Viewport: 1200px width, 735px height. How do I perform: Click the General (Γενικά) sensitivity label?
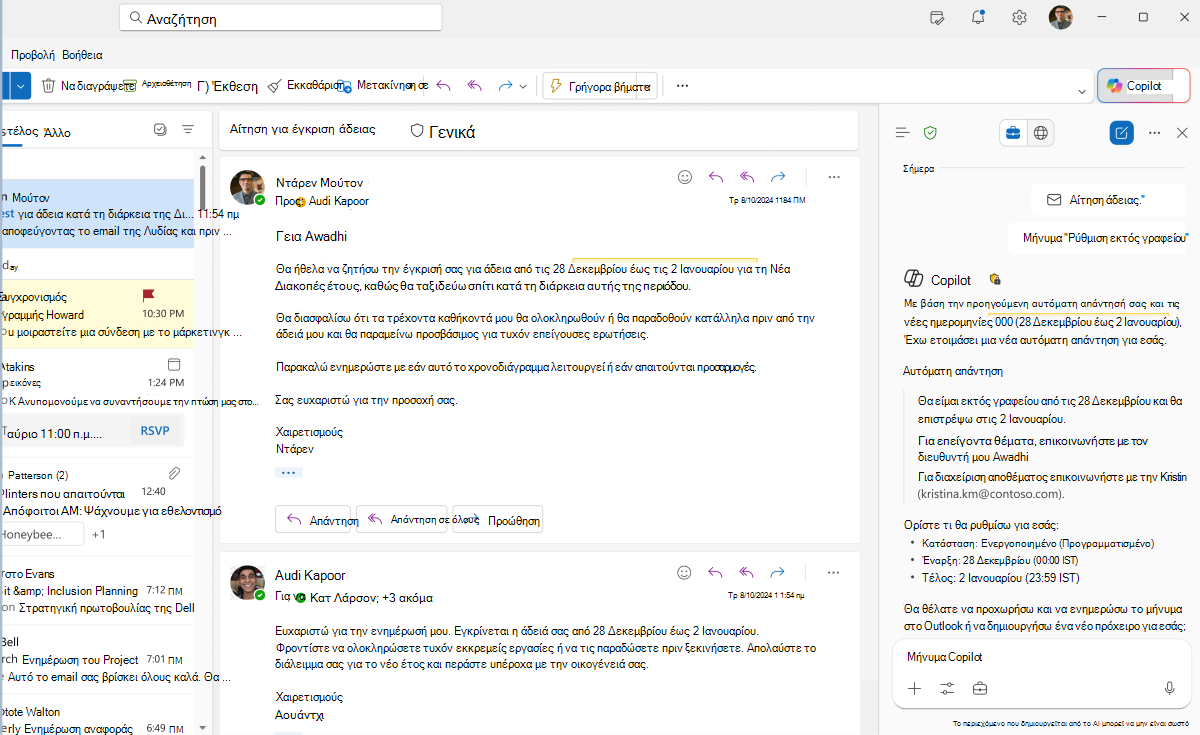tap(442, 131)
